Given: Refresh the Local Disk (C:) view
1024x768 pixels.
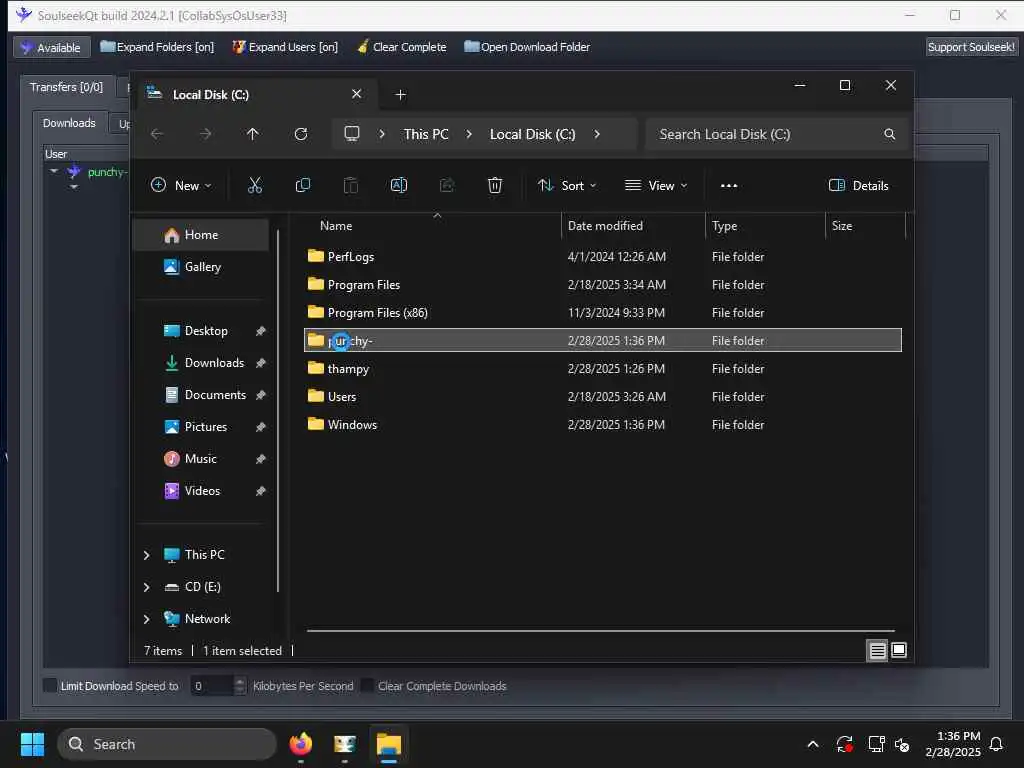Looking at the screenshot, I should [x=300, y=134].
